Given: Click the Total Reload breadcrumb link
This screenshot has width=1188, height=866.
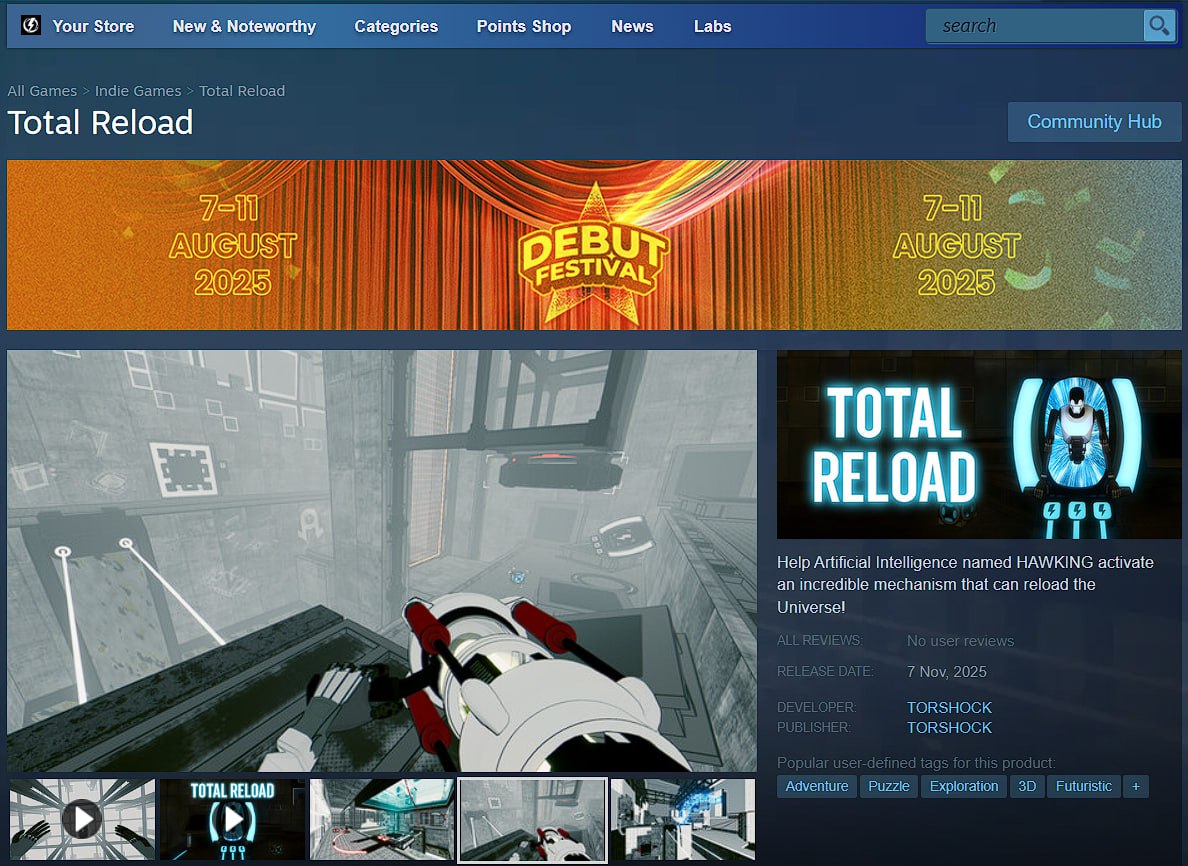Looking at the screenshot, I should pyautogui.click(x=242, y=91).
